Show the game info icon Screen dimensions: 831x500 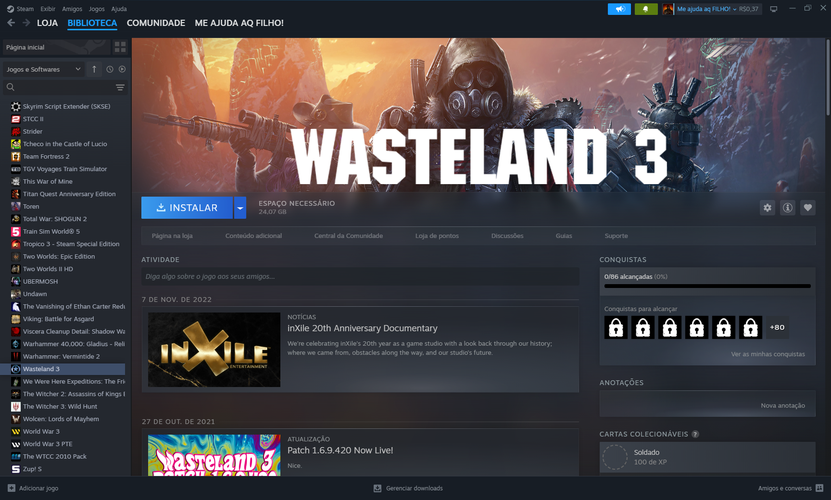click(788, 208)
